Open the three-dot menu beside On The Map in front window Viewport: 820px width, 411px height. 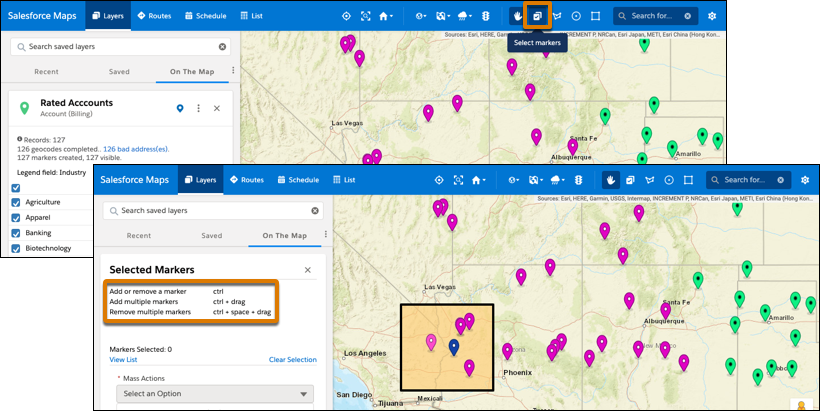(326, 234)
